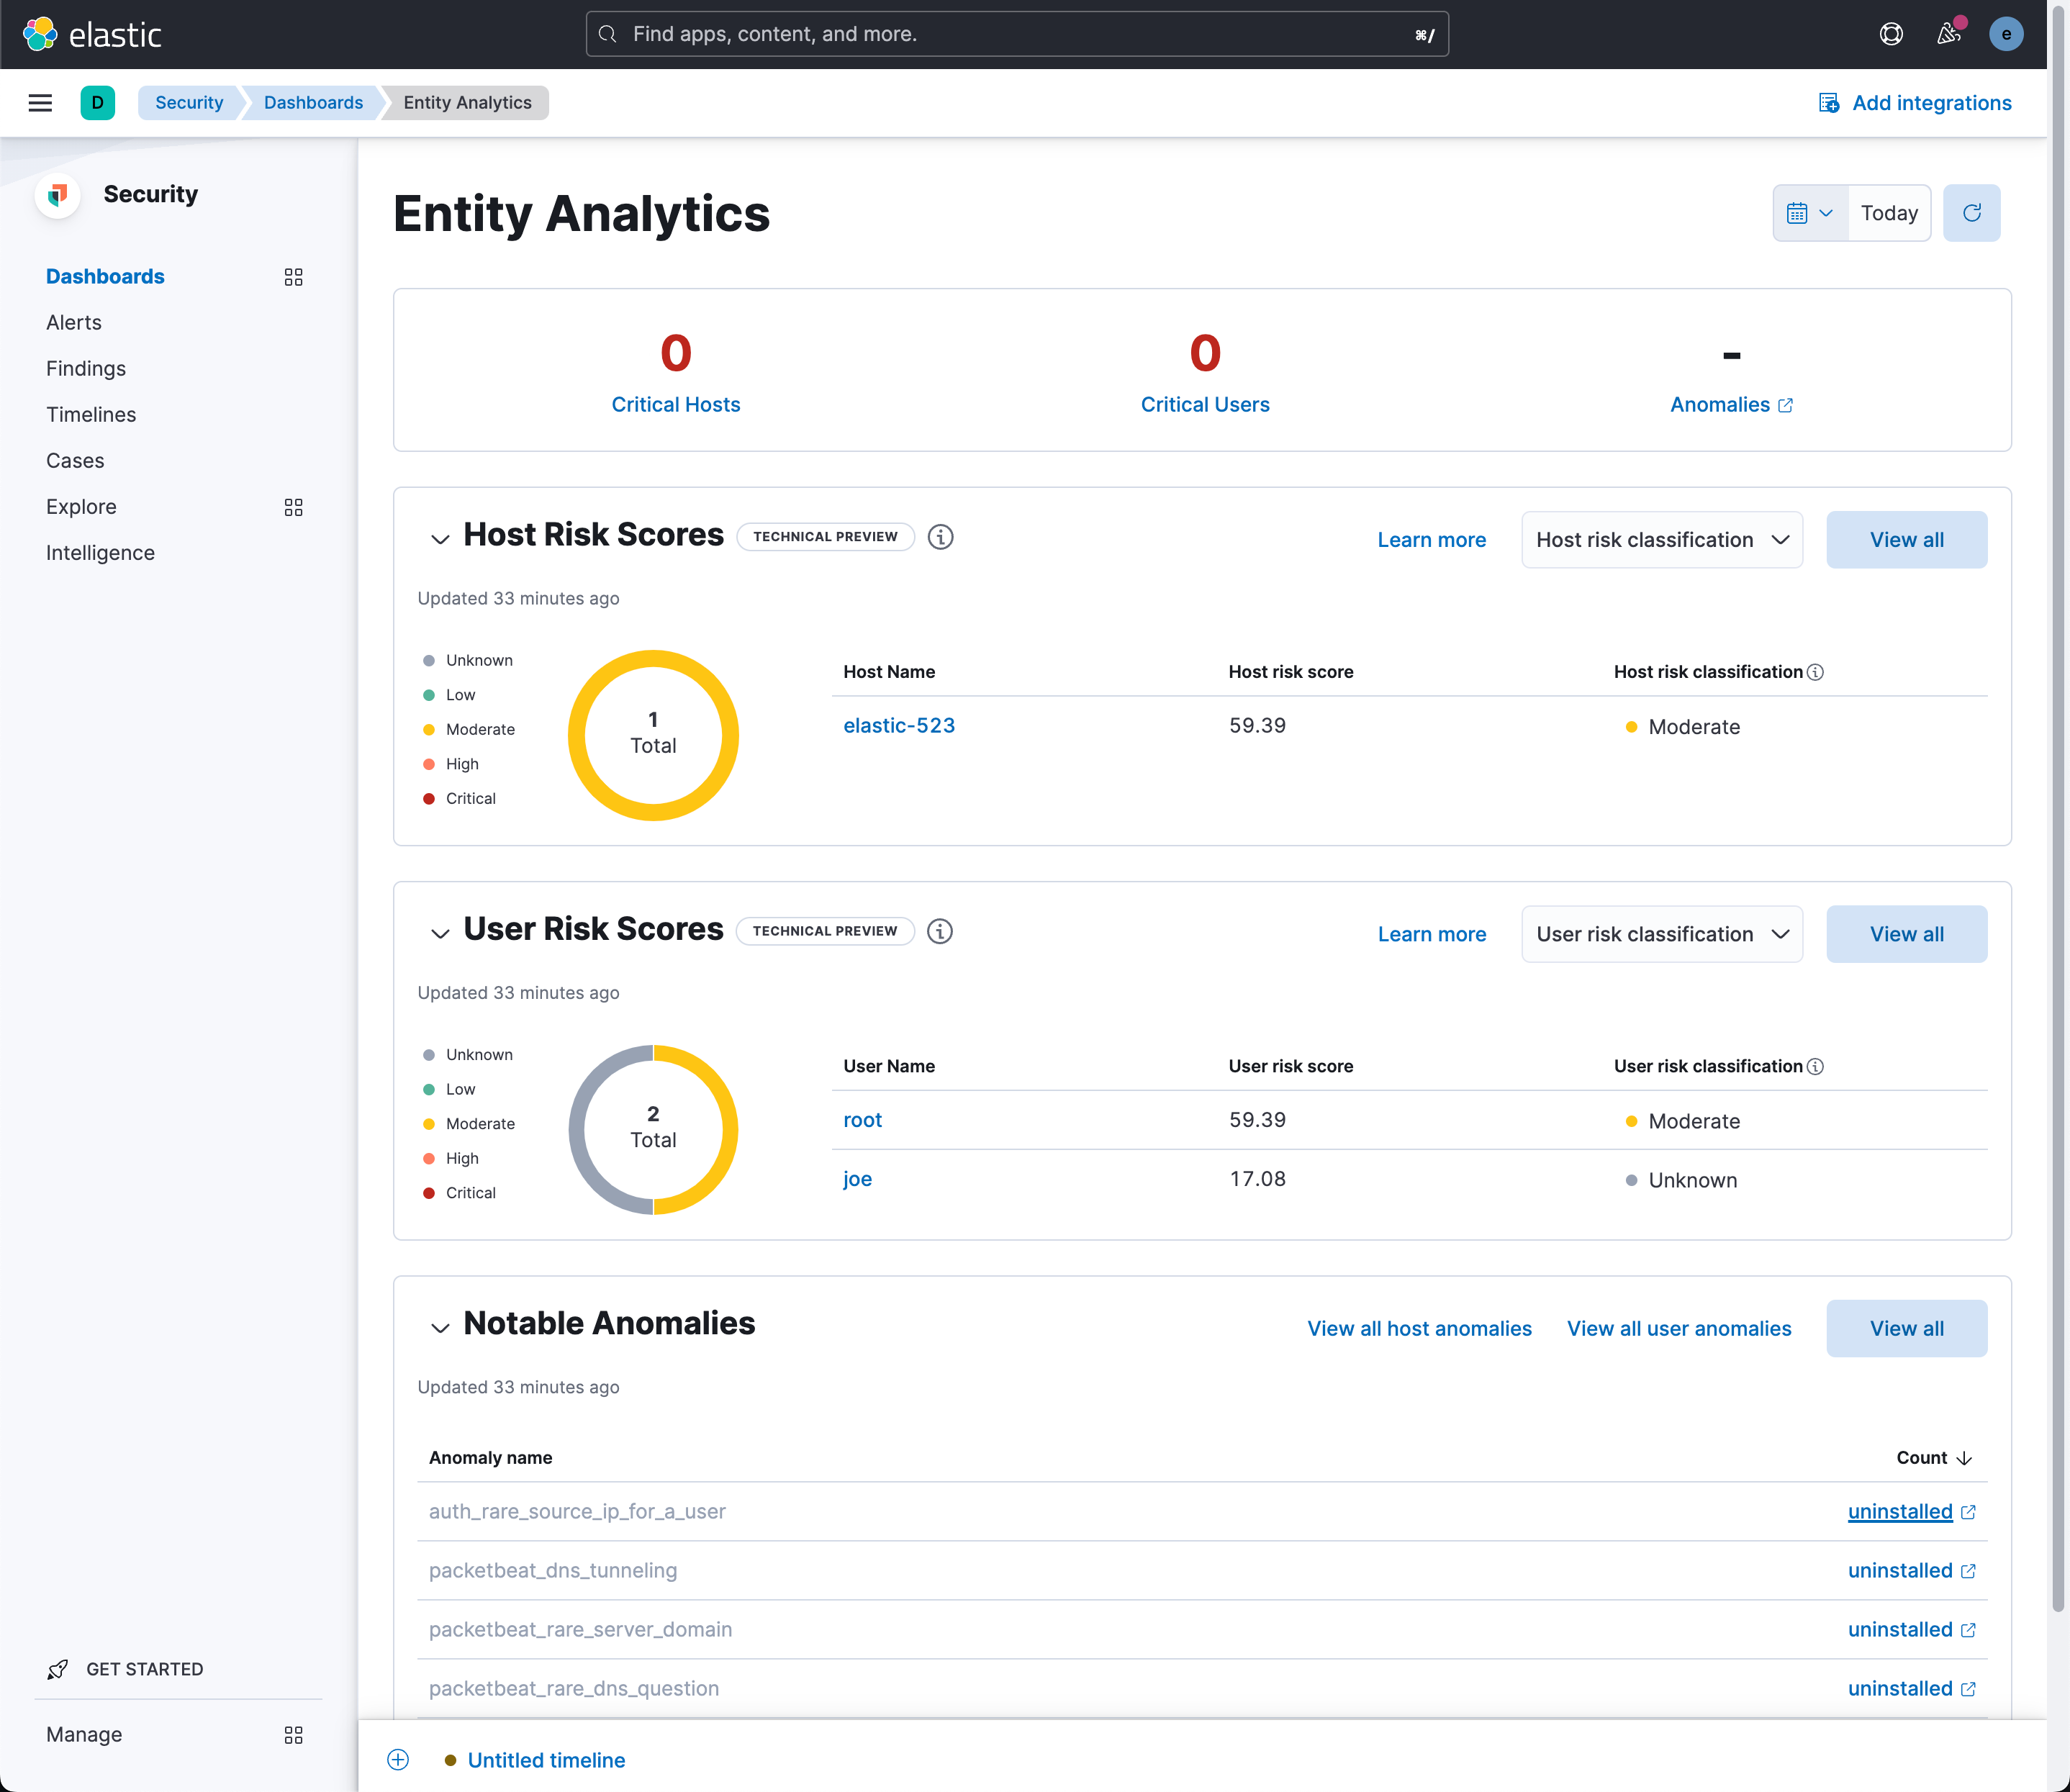
Task: Open external link icon for packetbeat_dns_tunneling
Action: point(1968,1572)
